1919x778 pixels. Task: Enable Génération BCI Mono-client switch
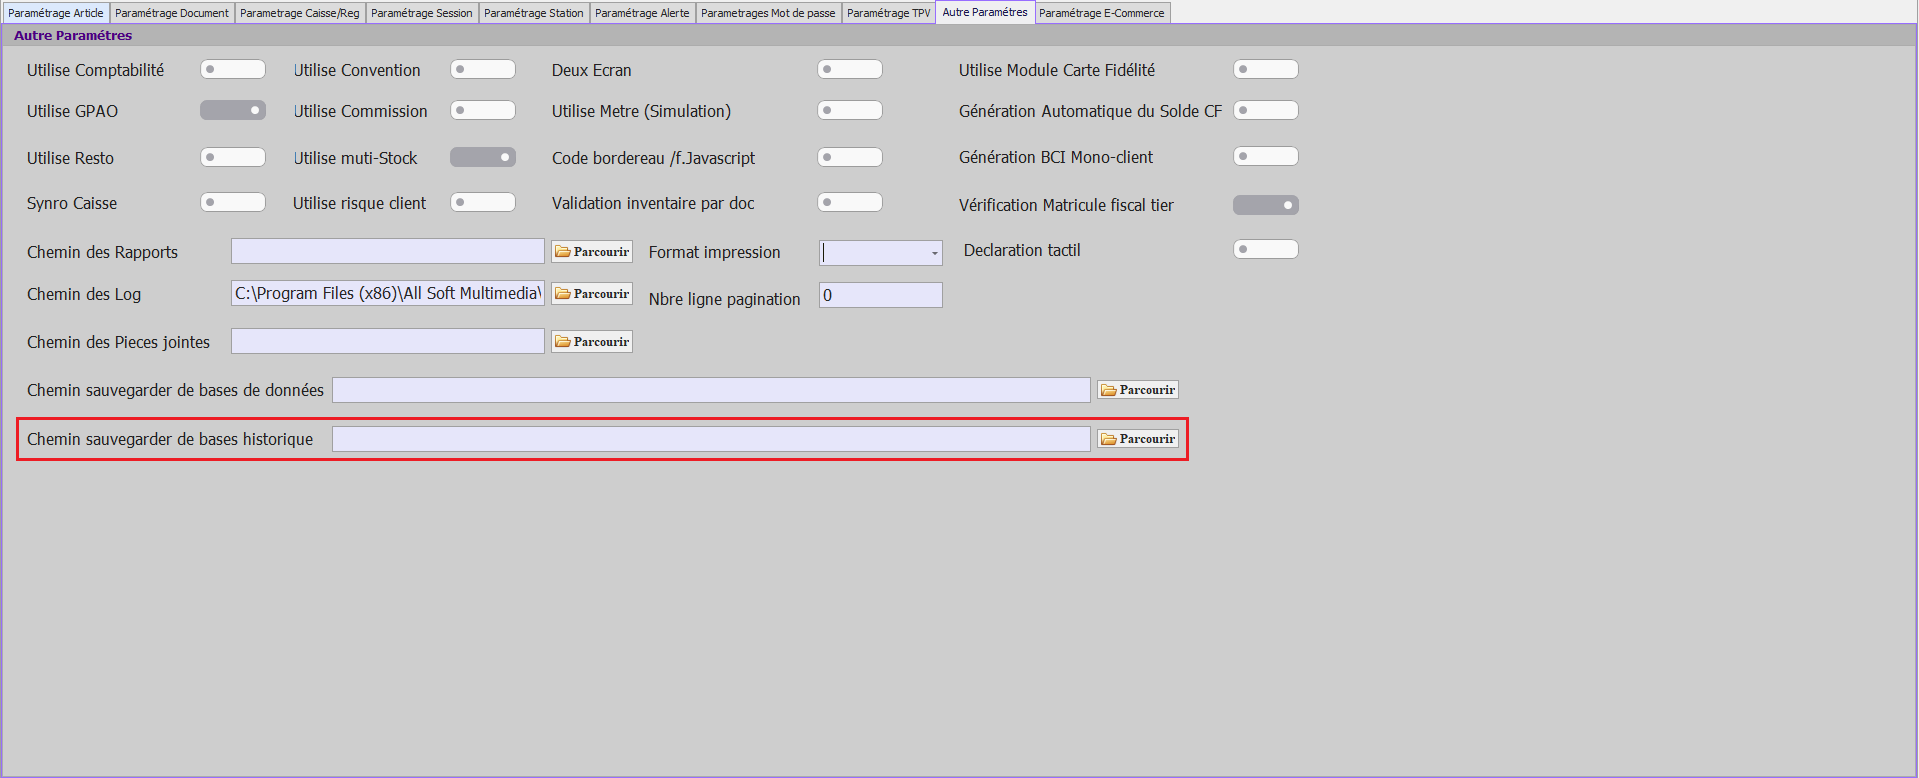click(1266, 156)
